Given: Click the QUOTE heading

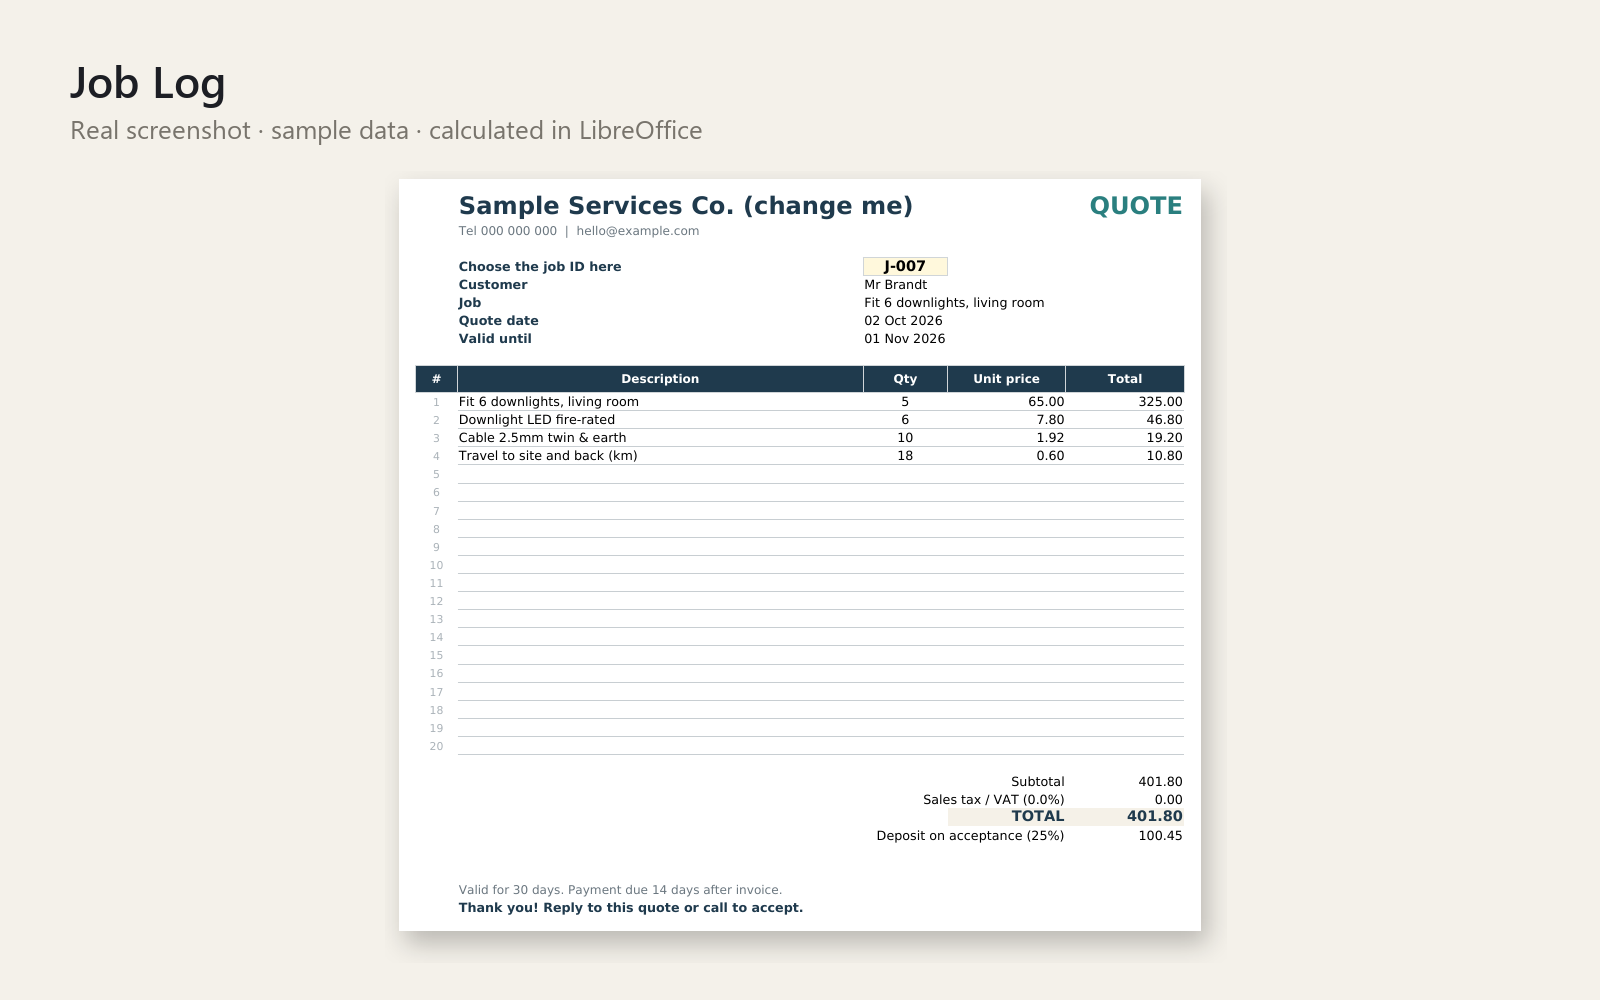Looking at the screenshot, I should click(1135, 206).
